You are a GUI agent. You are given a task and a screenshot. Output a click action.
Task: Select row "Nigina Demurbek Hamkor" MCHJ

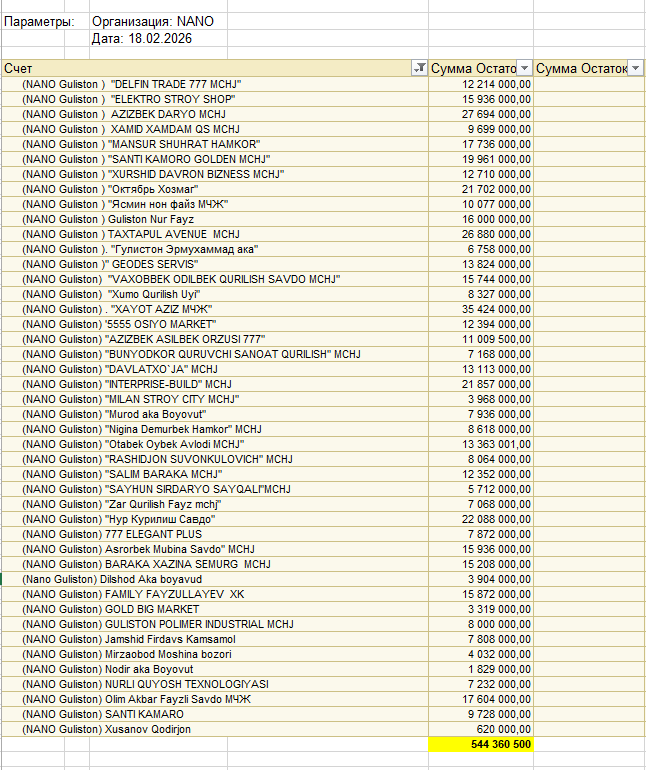[x=215, y=429]
